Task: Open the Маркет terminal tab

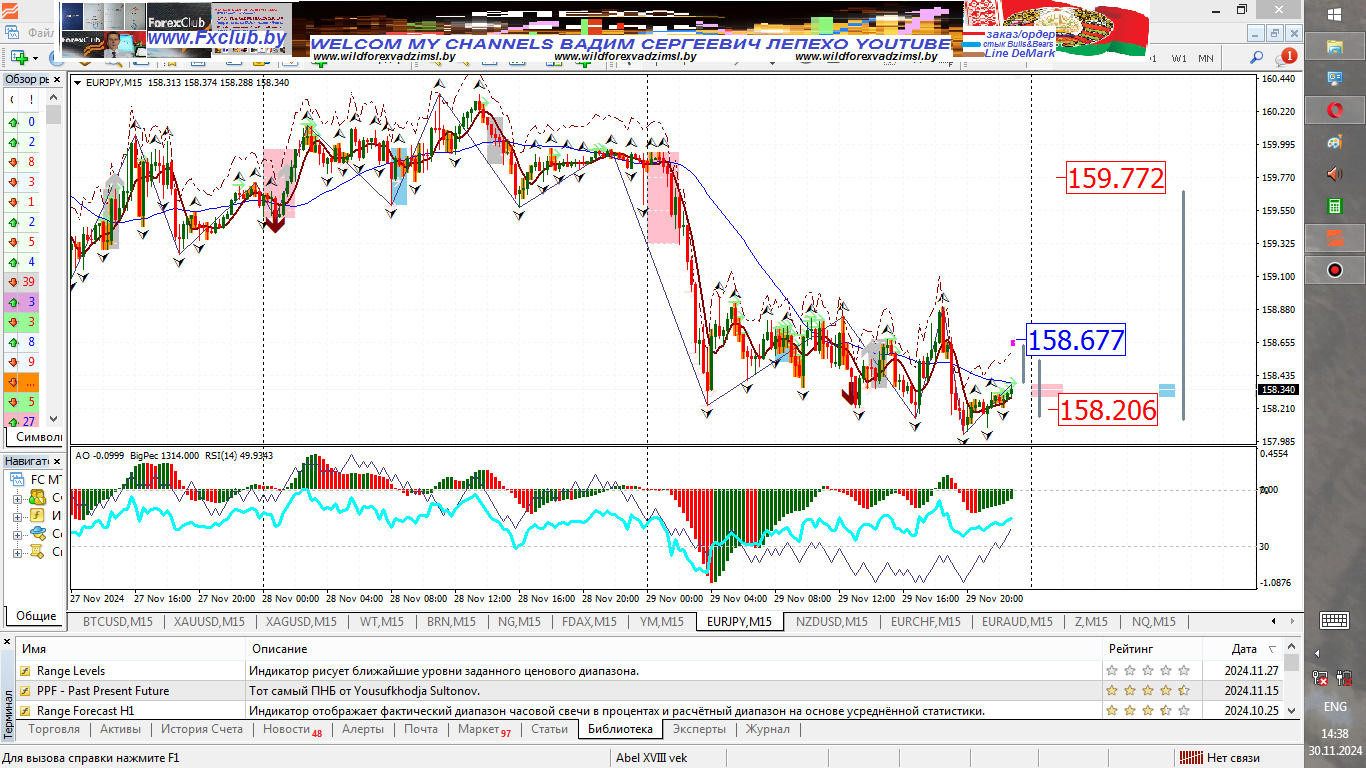Action: (x=484, y=730)
